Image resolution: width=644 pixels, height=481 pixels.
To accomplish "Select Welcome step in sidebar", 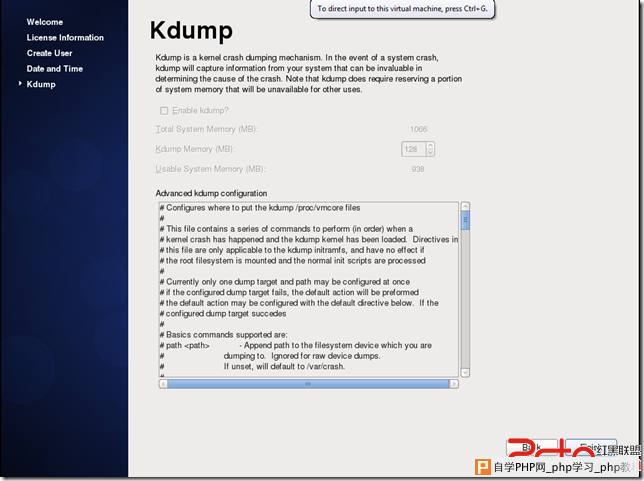I will pyautogui.click(x=45, y=22).
